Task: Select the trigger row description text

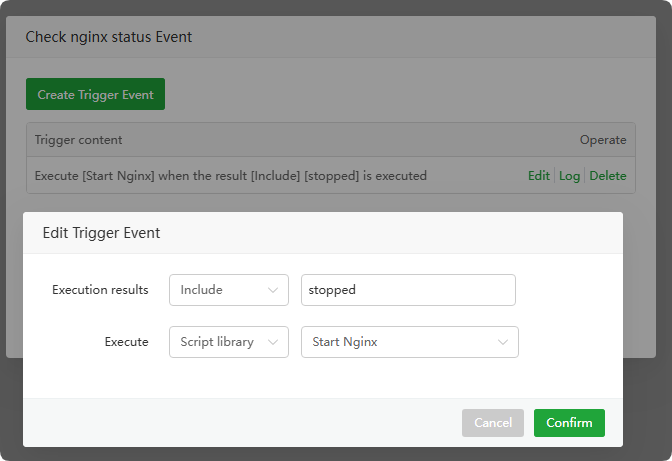Action: pos(230,176)
